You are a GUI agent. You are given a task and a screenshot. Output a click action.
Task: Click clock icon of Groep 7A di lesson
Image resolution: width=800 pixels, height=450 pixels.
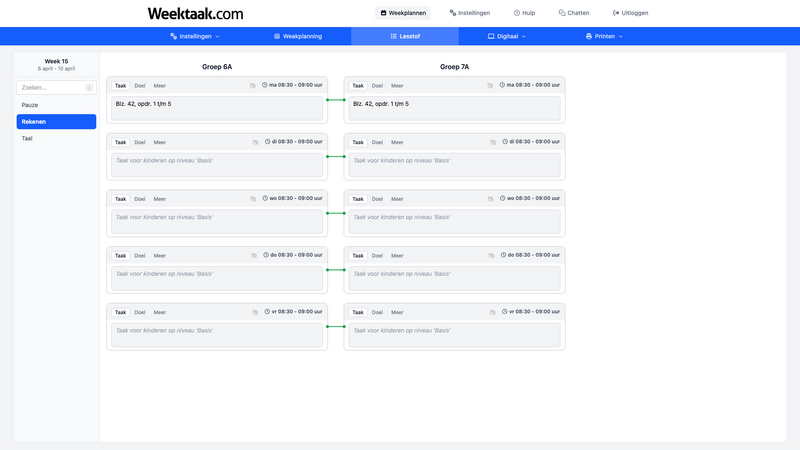pyautogui.click(x=505, y=142)
